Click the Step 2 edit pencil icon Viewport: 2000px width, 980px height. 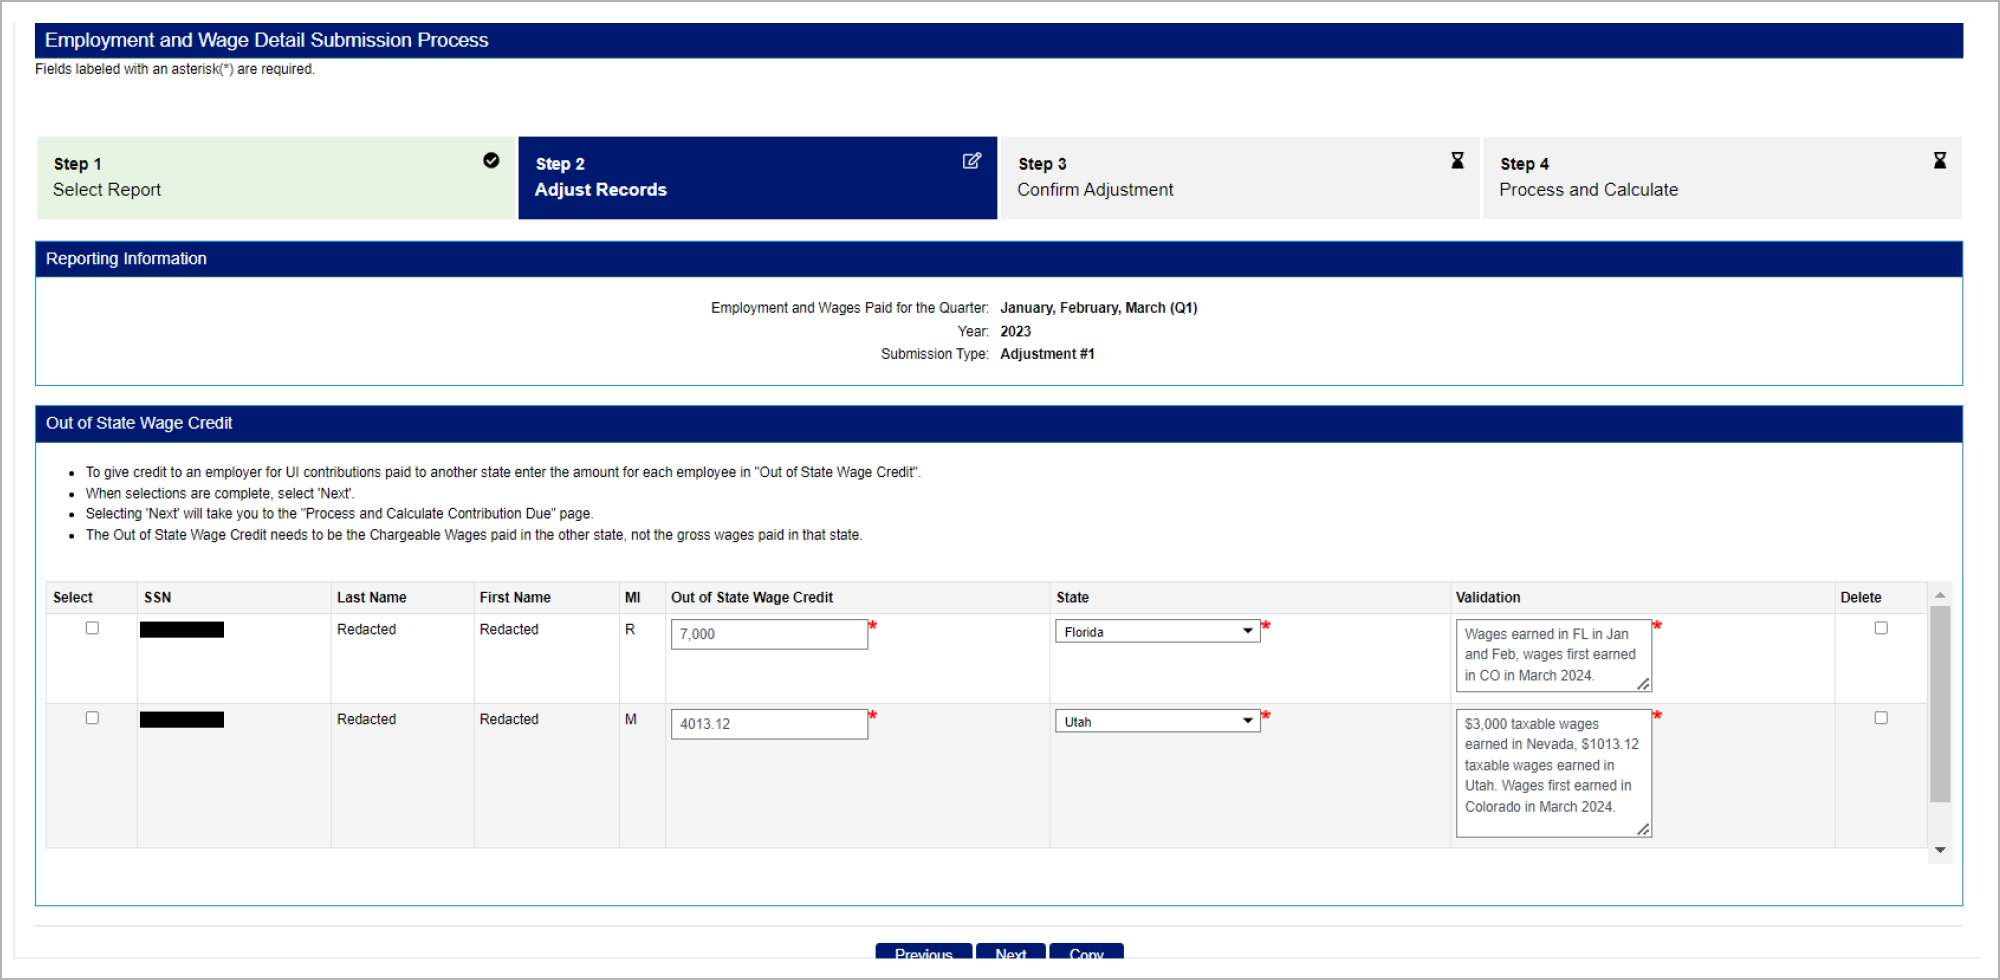[x=971, y=161]
